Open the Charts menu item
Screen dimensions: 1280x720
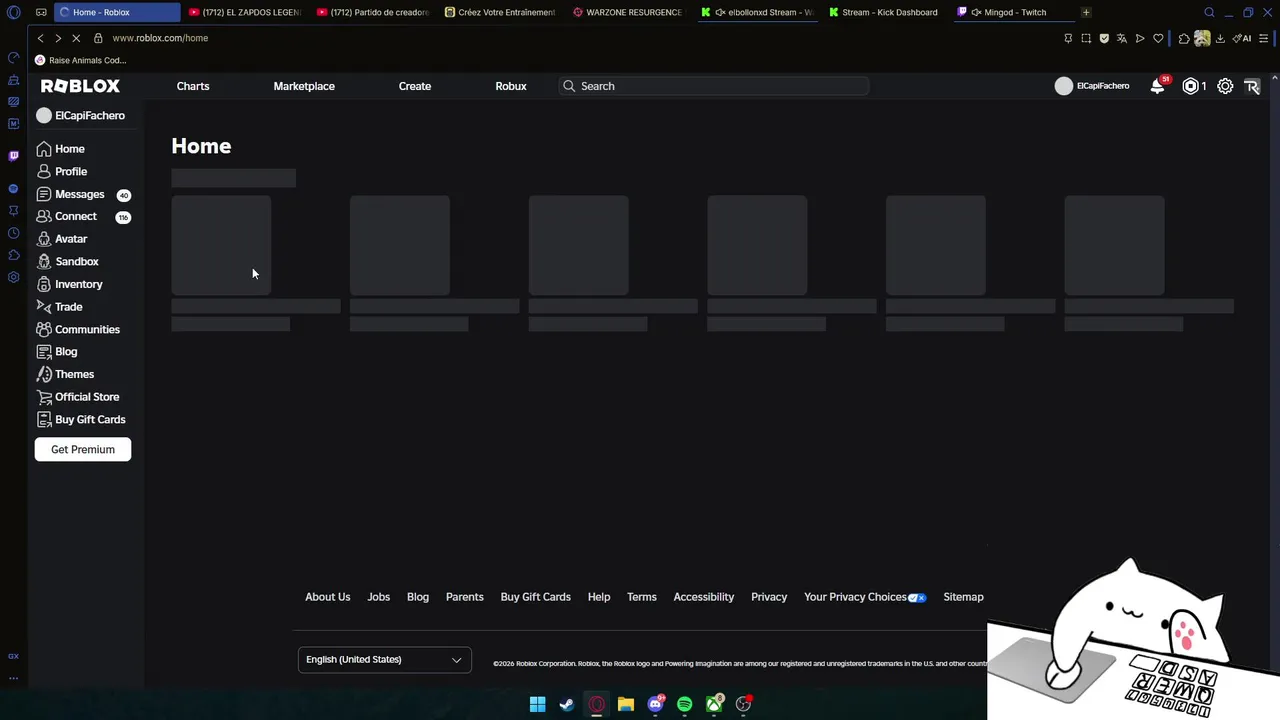[x=193, y=86]
